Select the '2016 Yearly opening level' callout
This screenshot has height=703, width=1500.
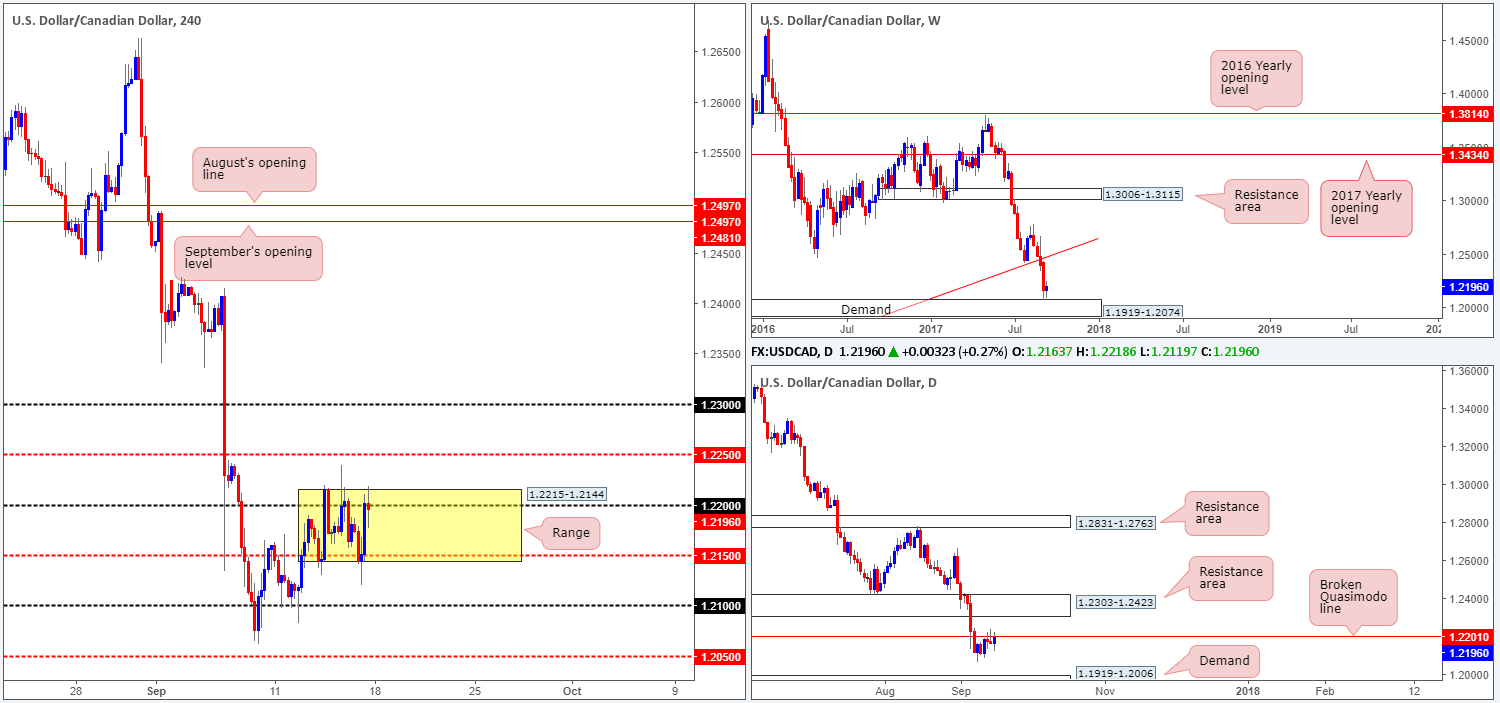click(x=1256, y=79)
